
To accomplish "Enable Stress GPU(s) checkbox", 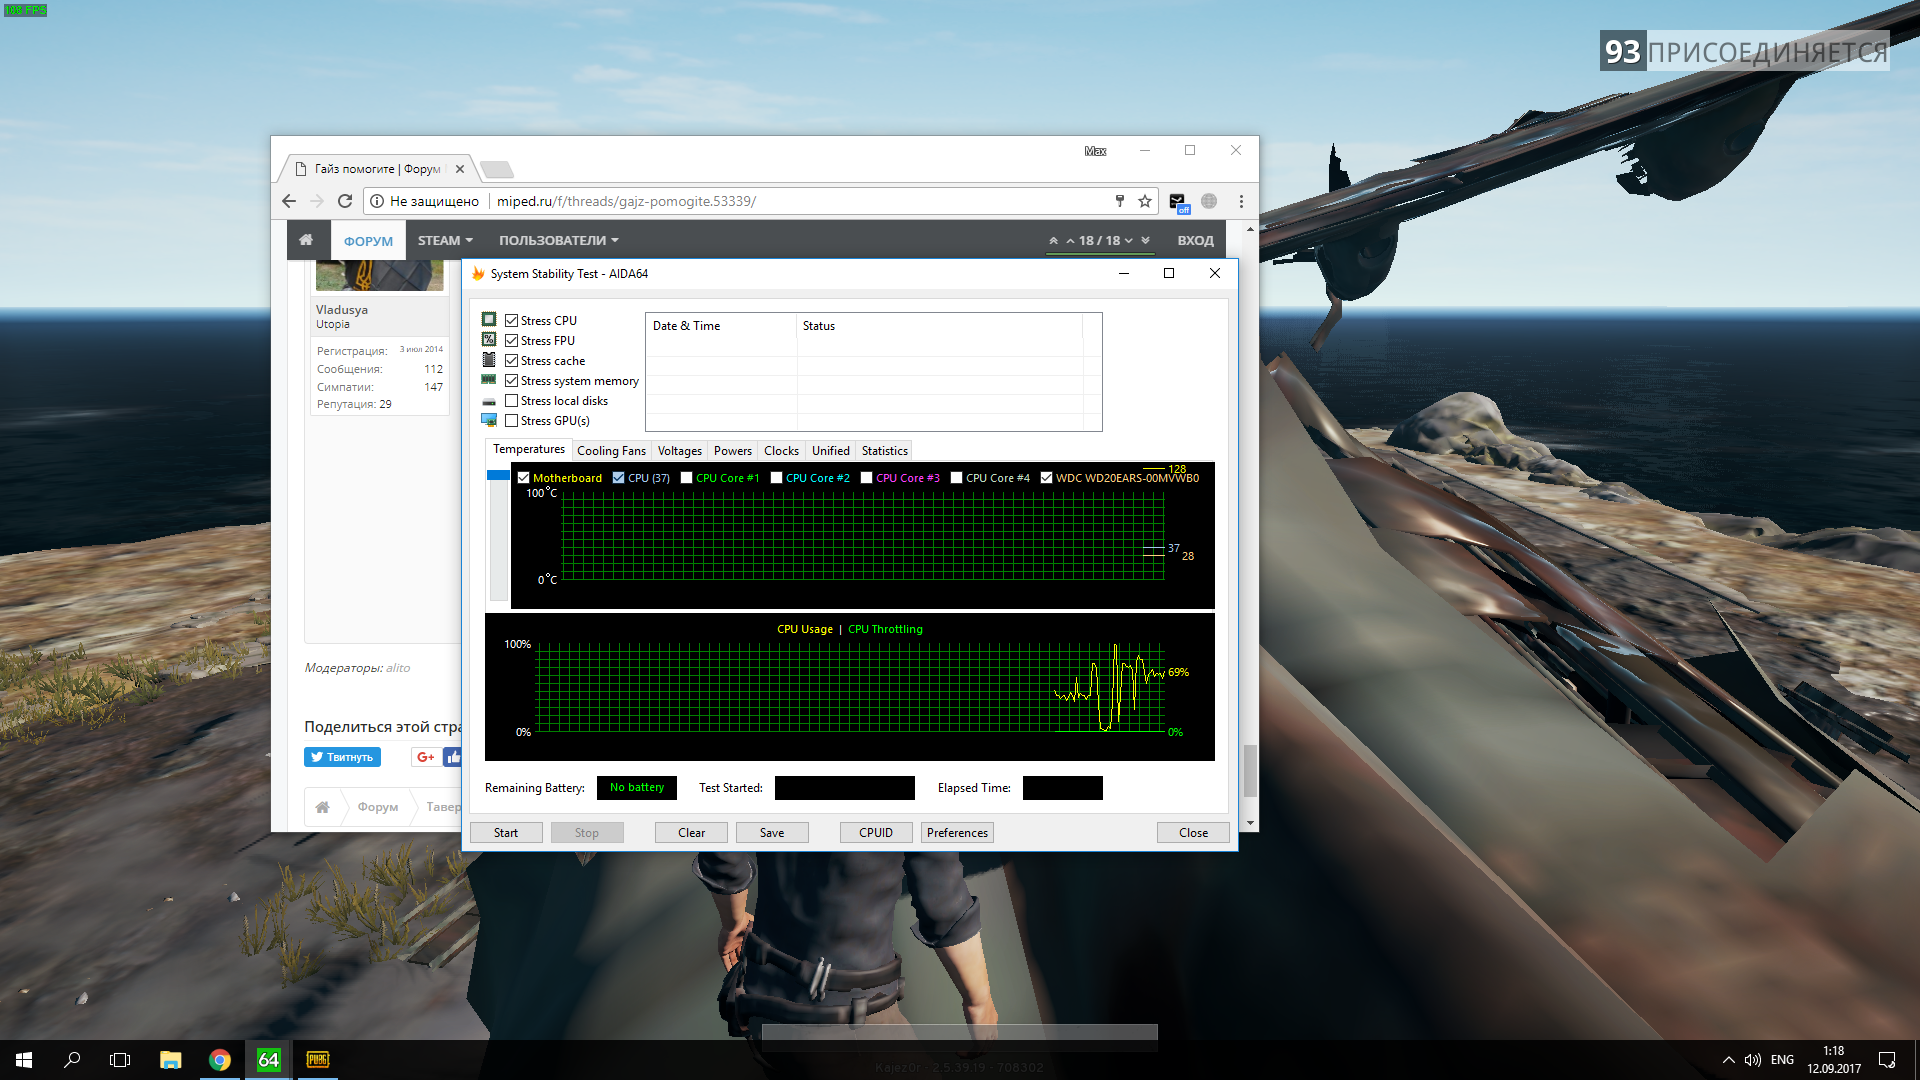I will click(x=512, y=421).
